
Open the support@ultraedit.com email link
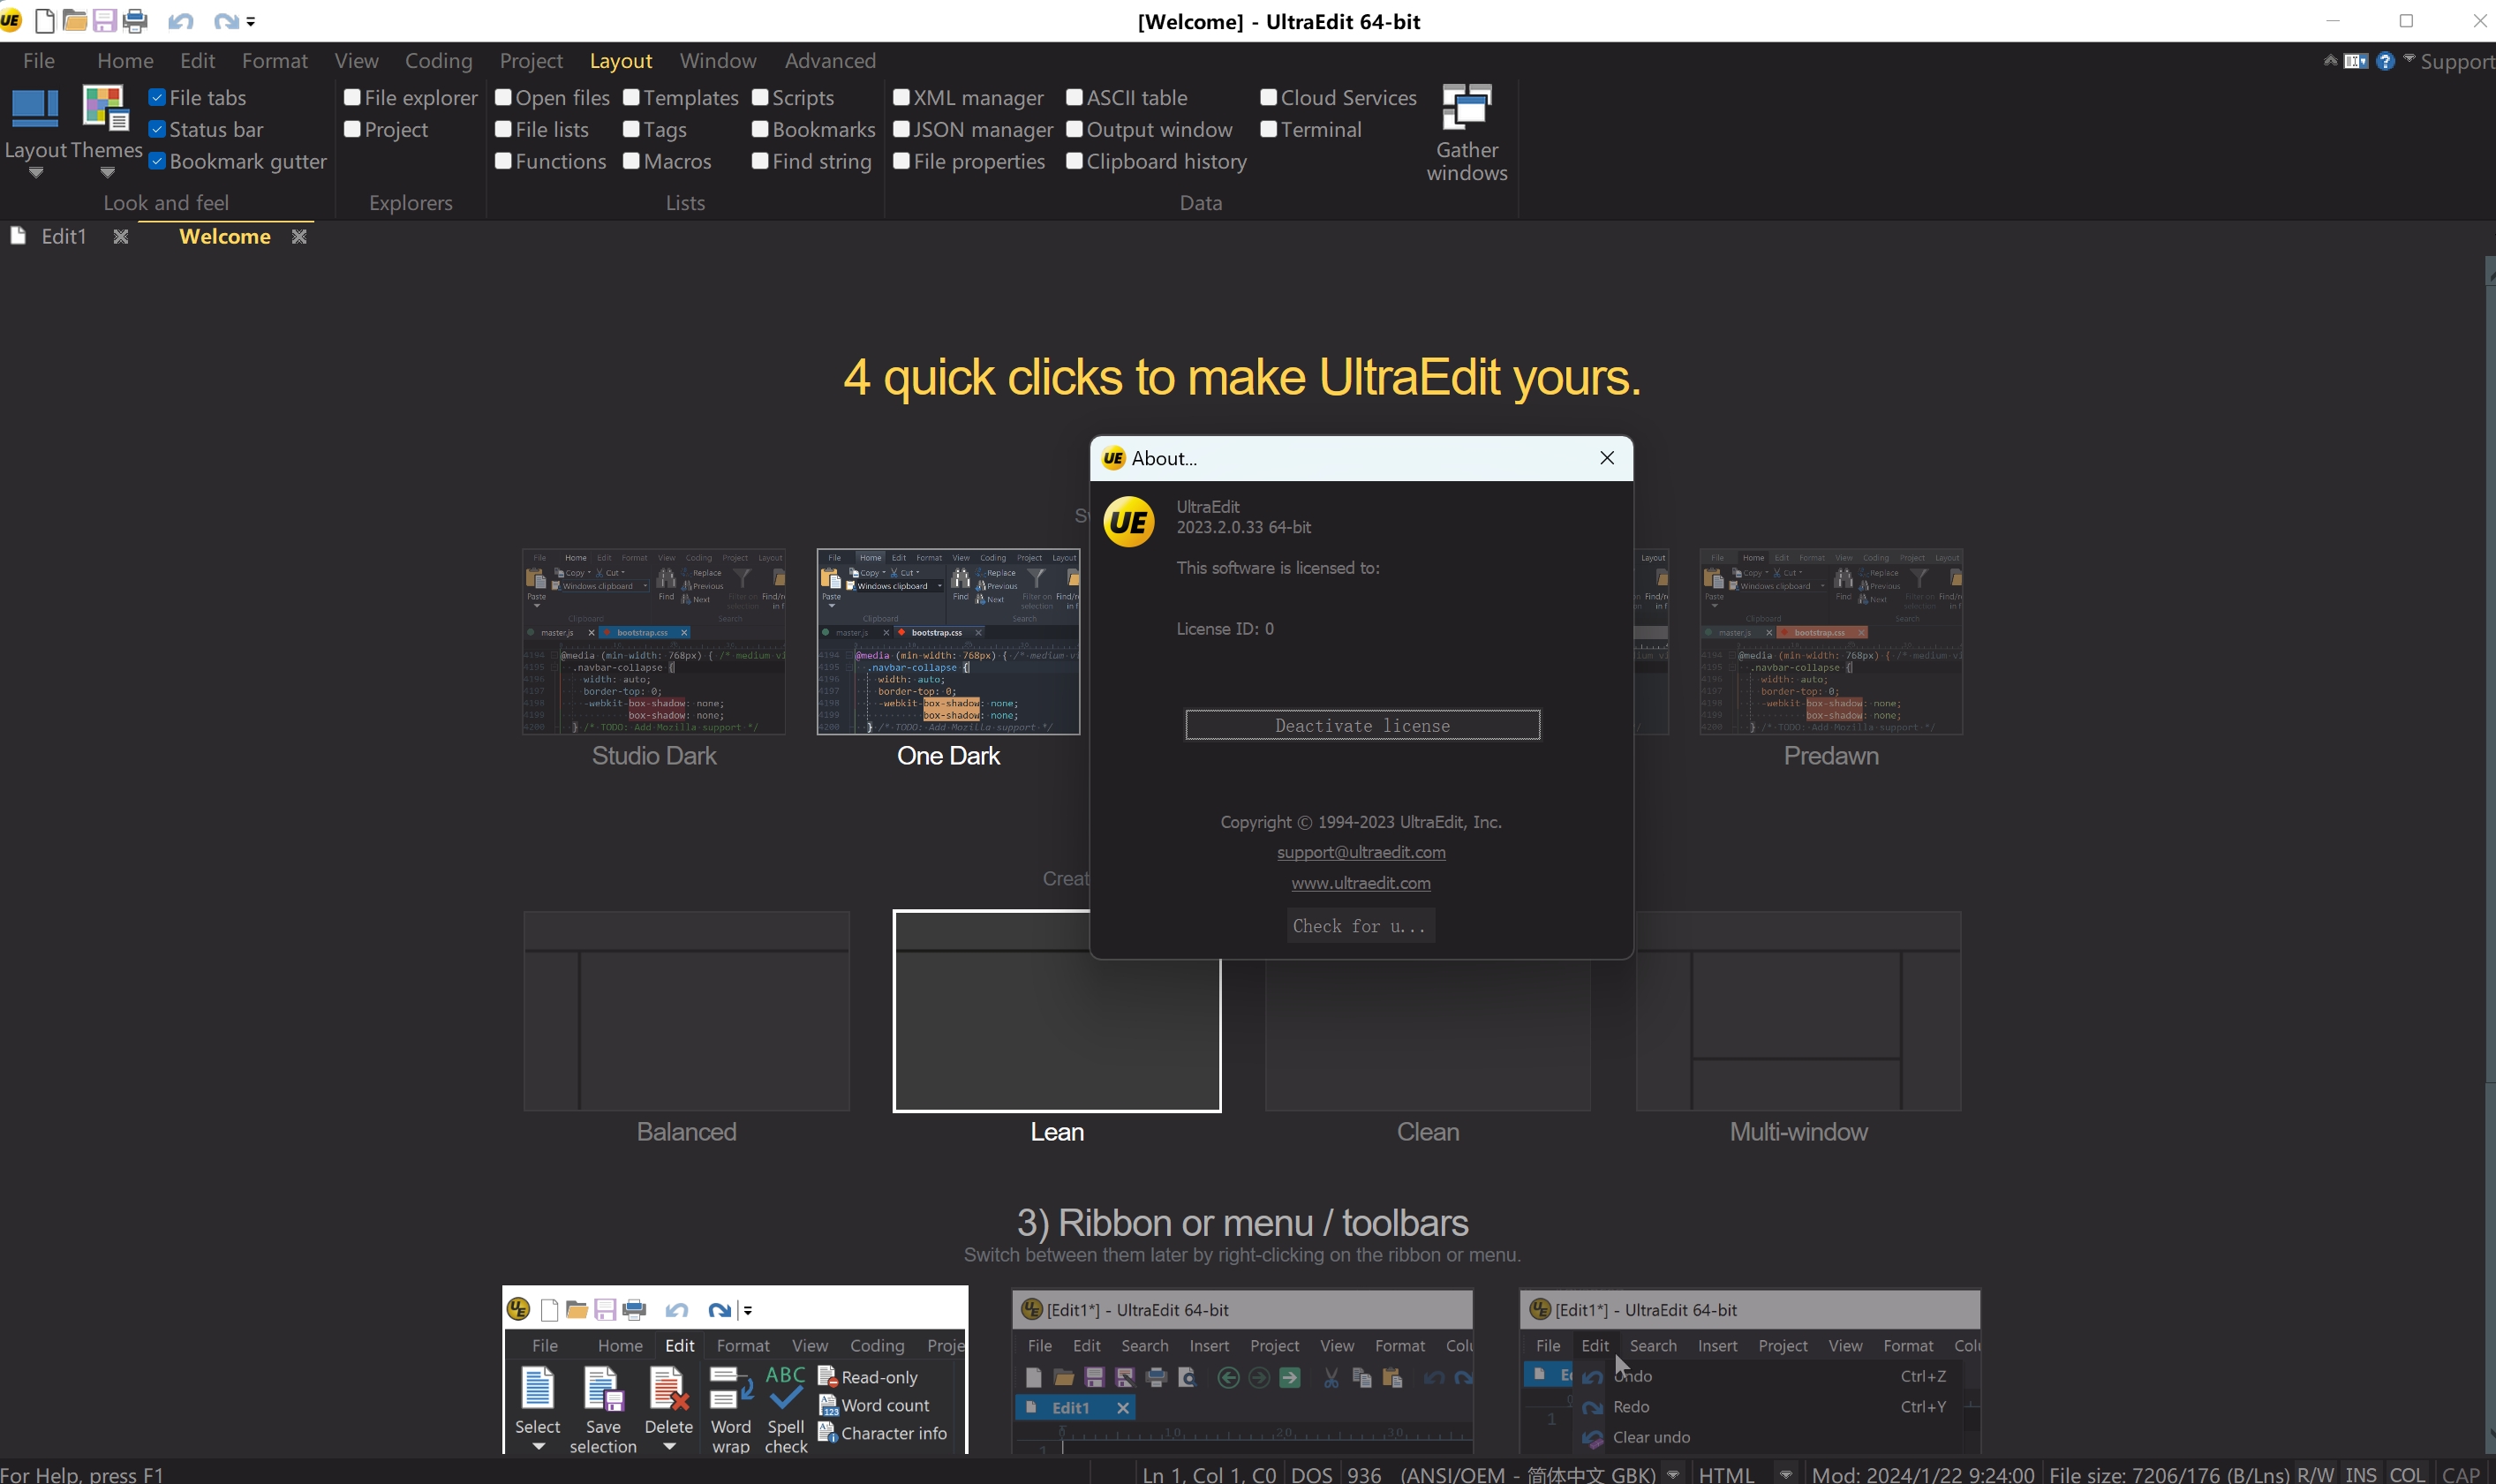(x=1361, y=852)
